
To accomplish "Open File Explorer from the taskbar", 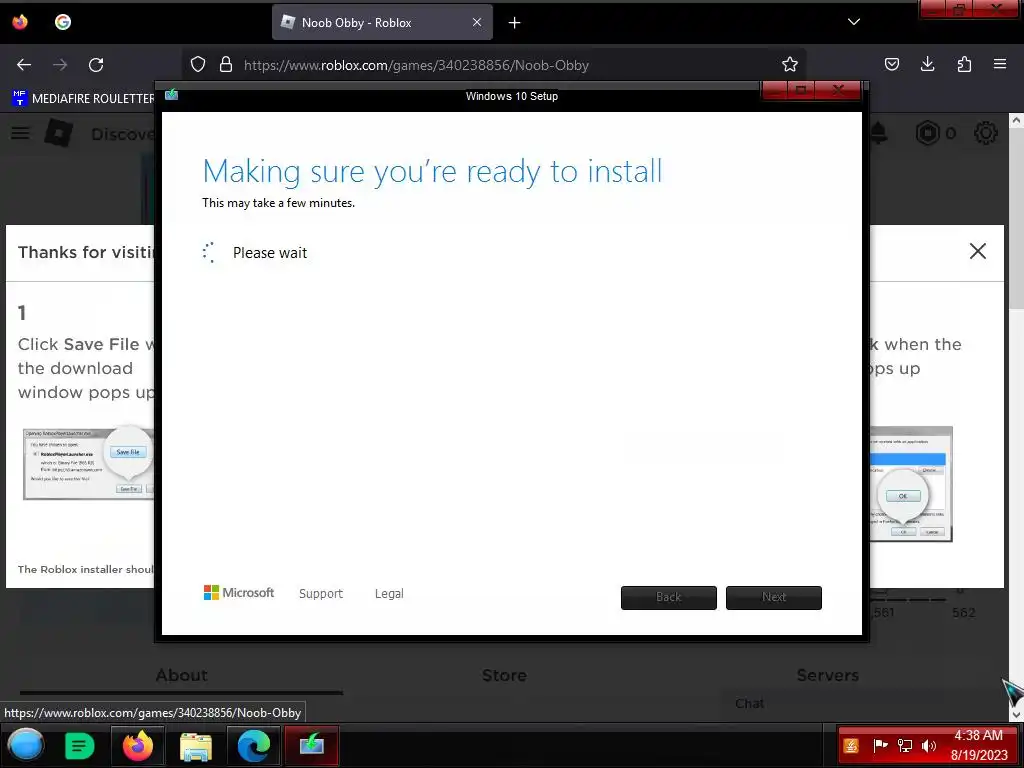I will coord(196,745).
